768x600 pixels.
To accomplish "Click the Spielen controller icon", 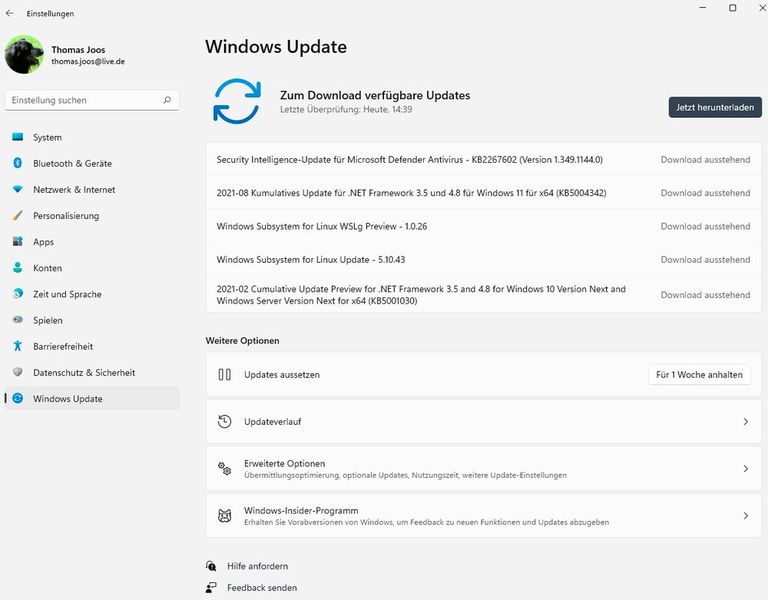I will tap(18, 320).
